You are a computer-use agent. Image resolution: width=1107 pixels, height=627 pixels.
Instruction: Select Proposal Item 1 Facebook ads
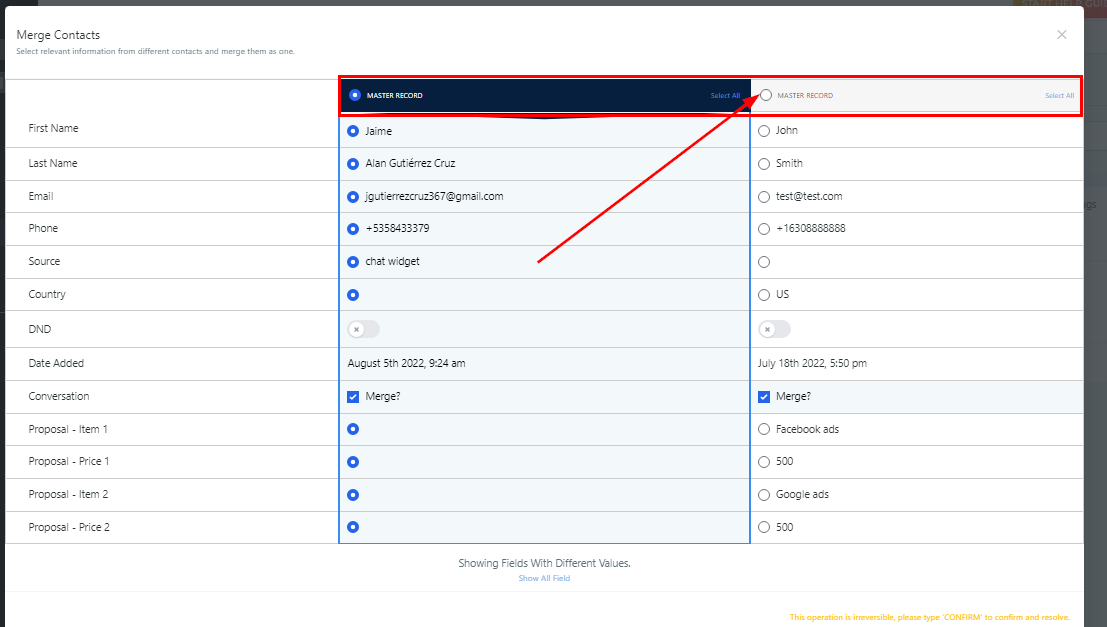coord(764,429)
